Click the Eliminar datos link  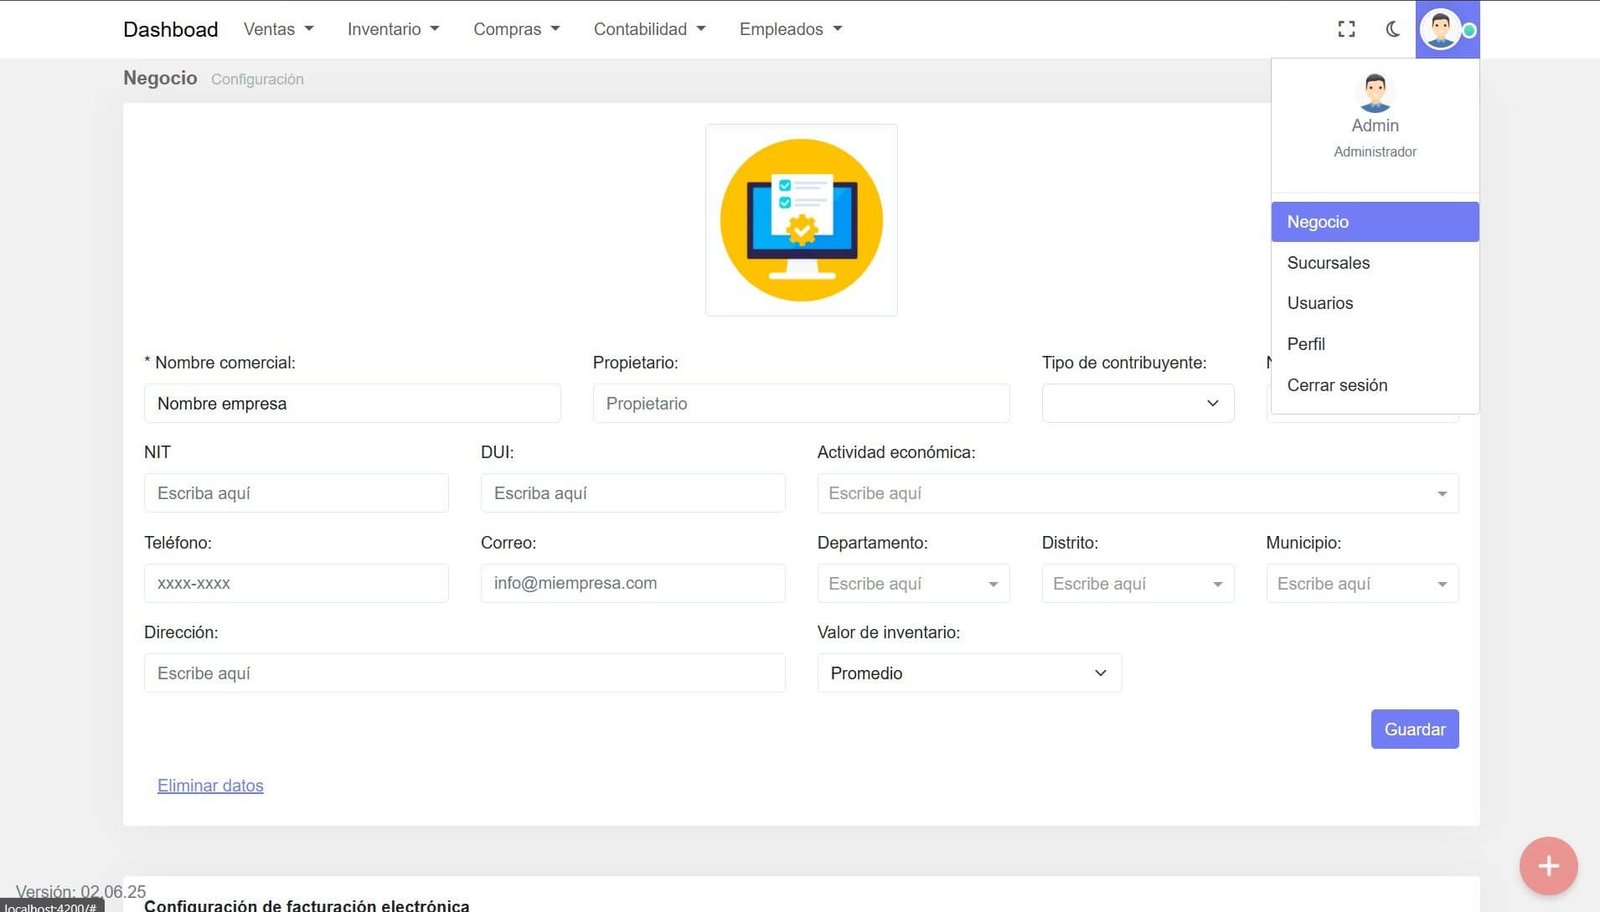[210, 786]
